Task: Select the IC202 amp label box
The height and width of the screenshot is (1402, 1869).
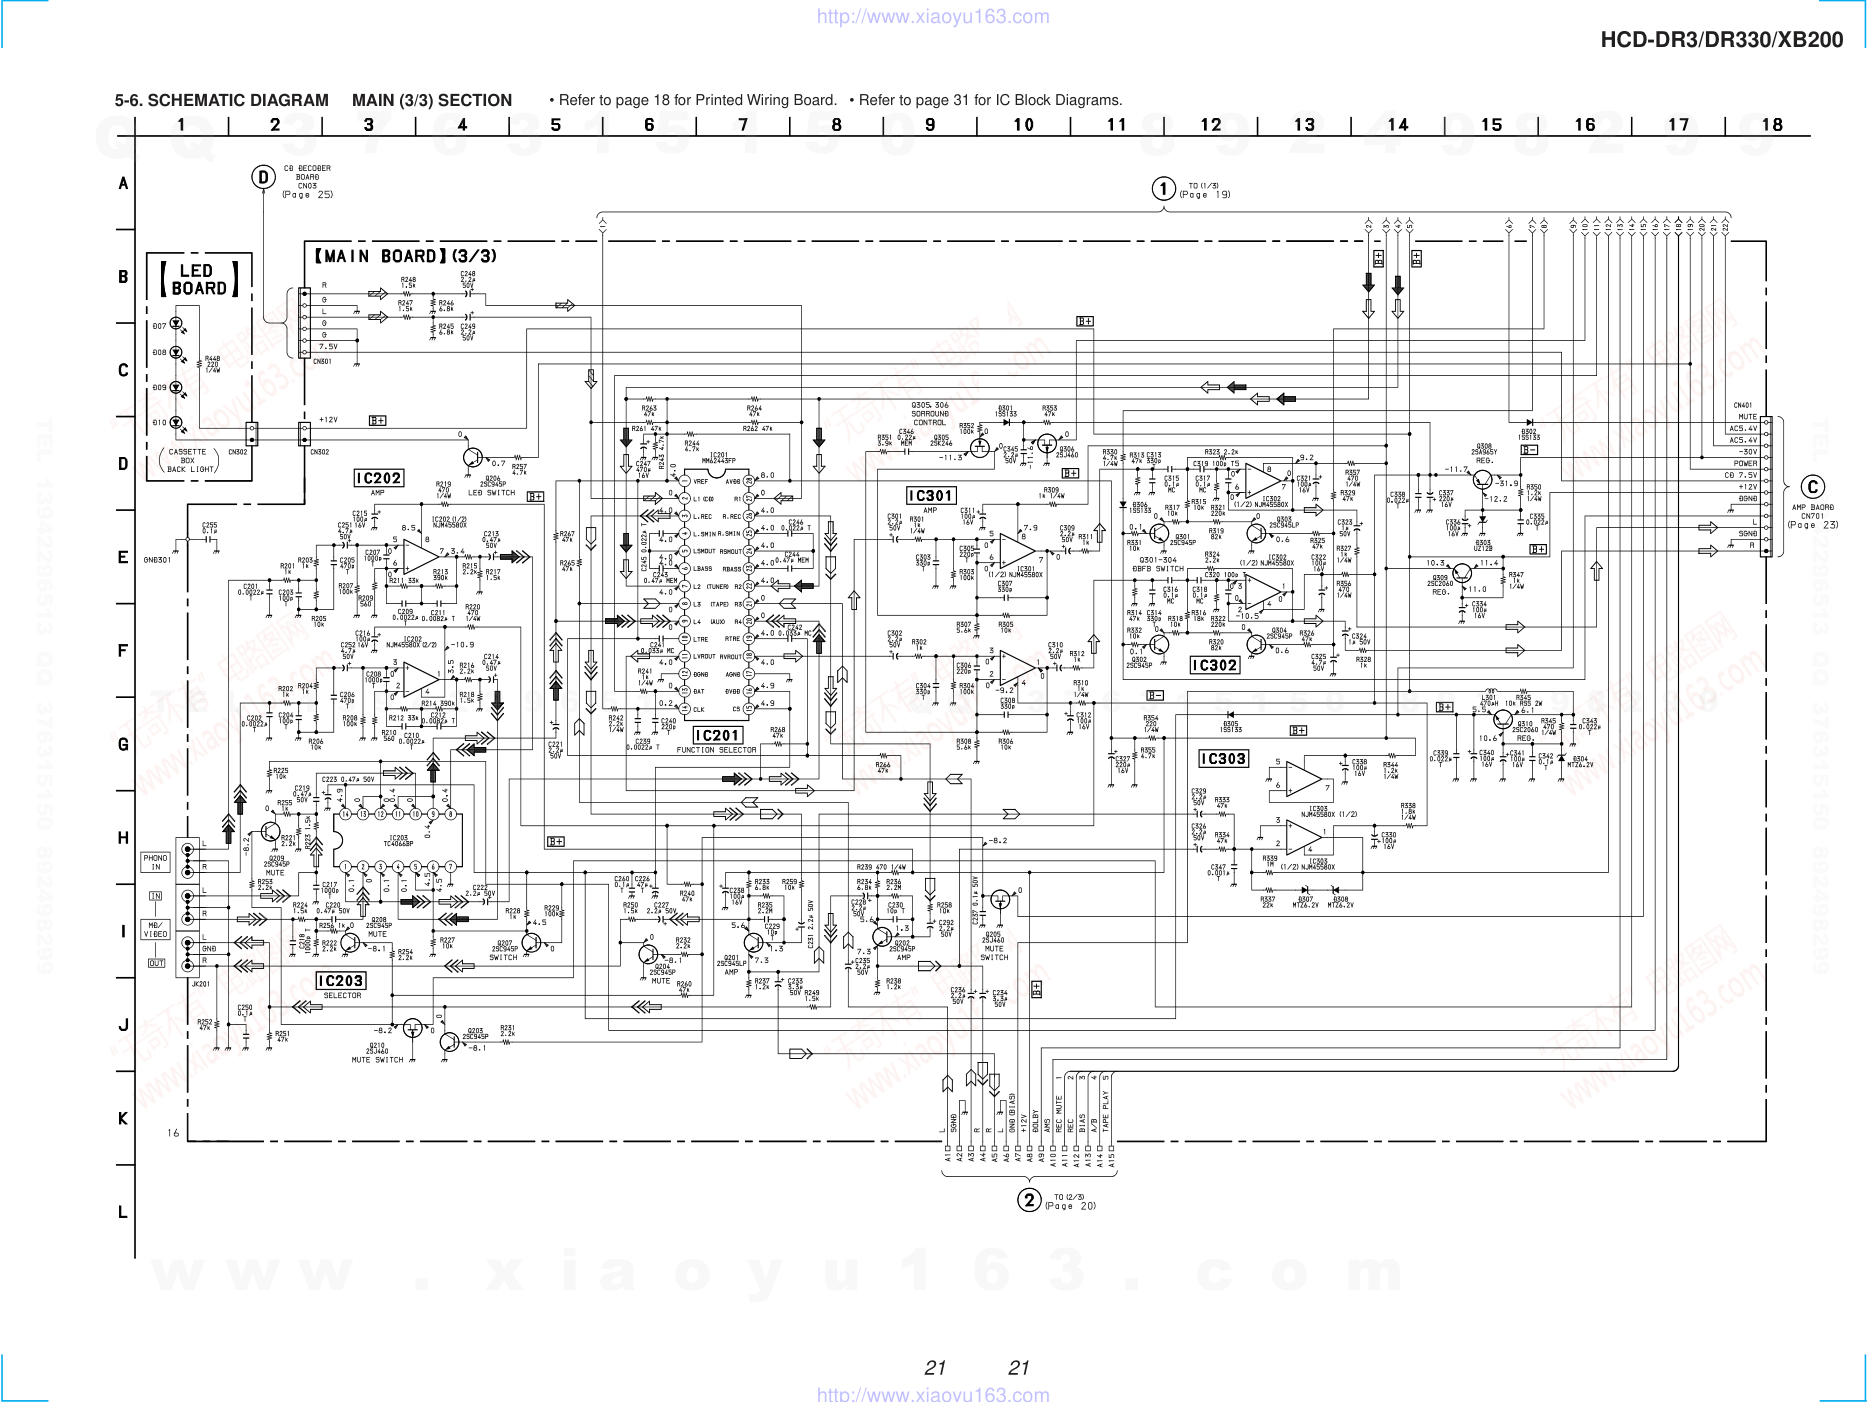Action: 378,479
